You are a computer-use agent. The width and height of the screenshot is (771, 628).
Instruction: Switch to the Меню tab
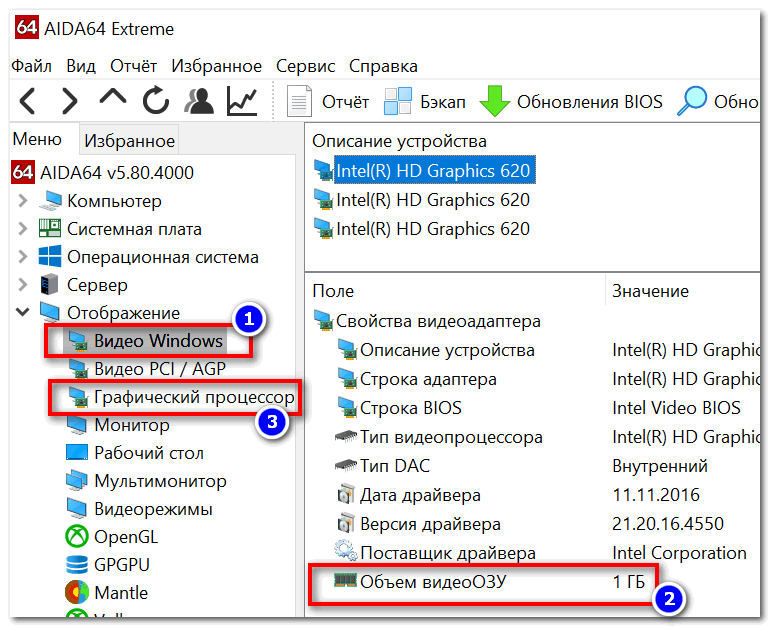(x=37, y=139)
